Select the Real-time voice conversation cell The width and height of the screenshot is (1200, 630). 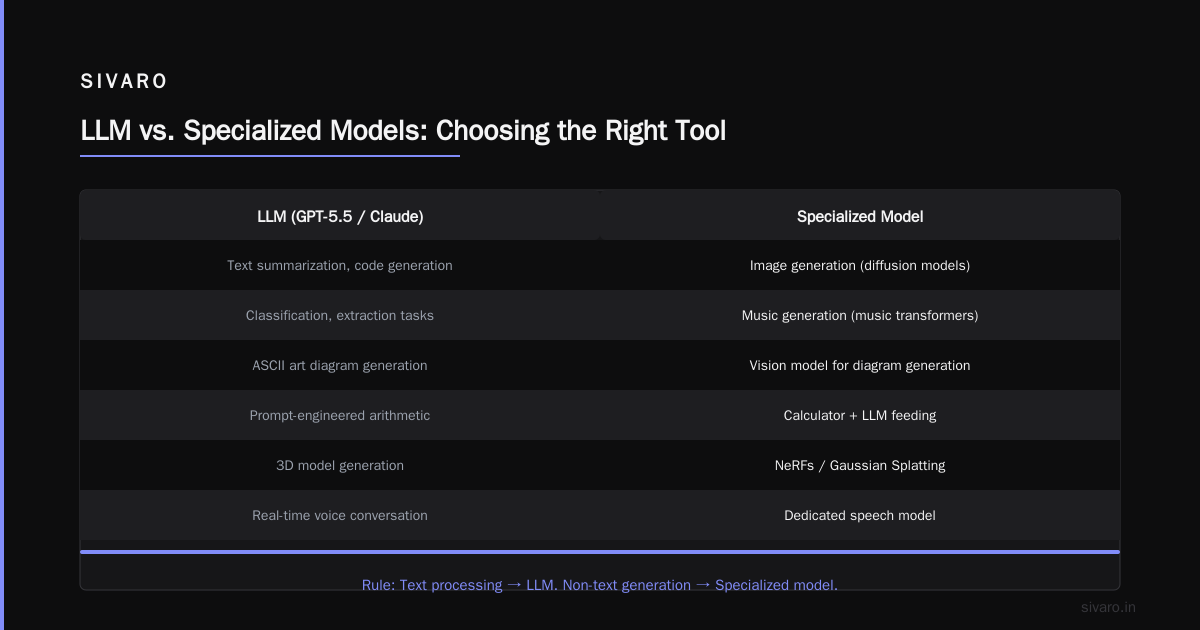tap(340, 515)
